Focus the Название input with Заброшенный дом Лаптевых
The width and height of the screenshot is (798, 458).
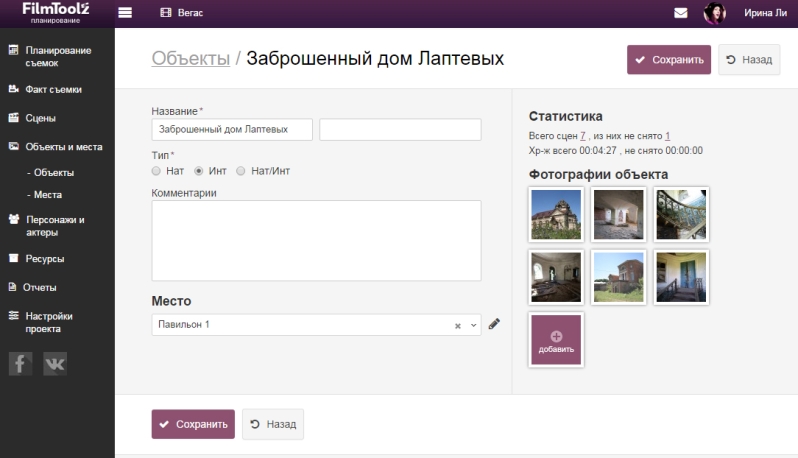[x=232, y=129]
